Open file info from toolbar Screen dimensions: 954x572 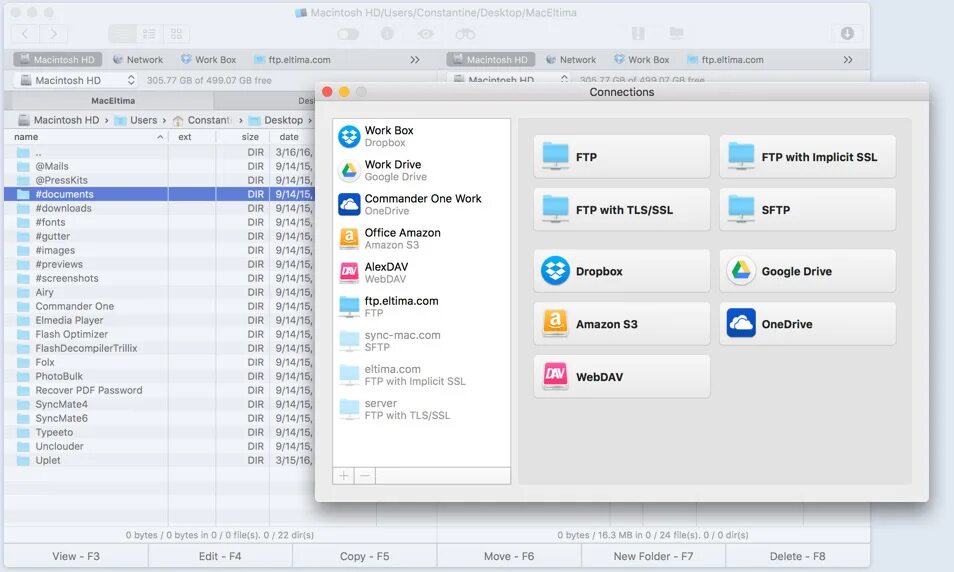click(387, 34)
